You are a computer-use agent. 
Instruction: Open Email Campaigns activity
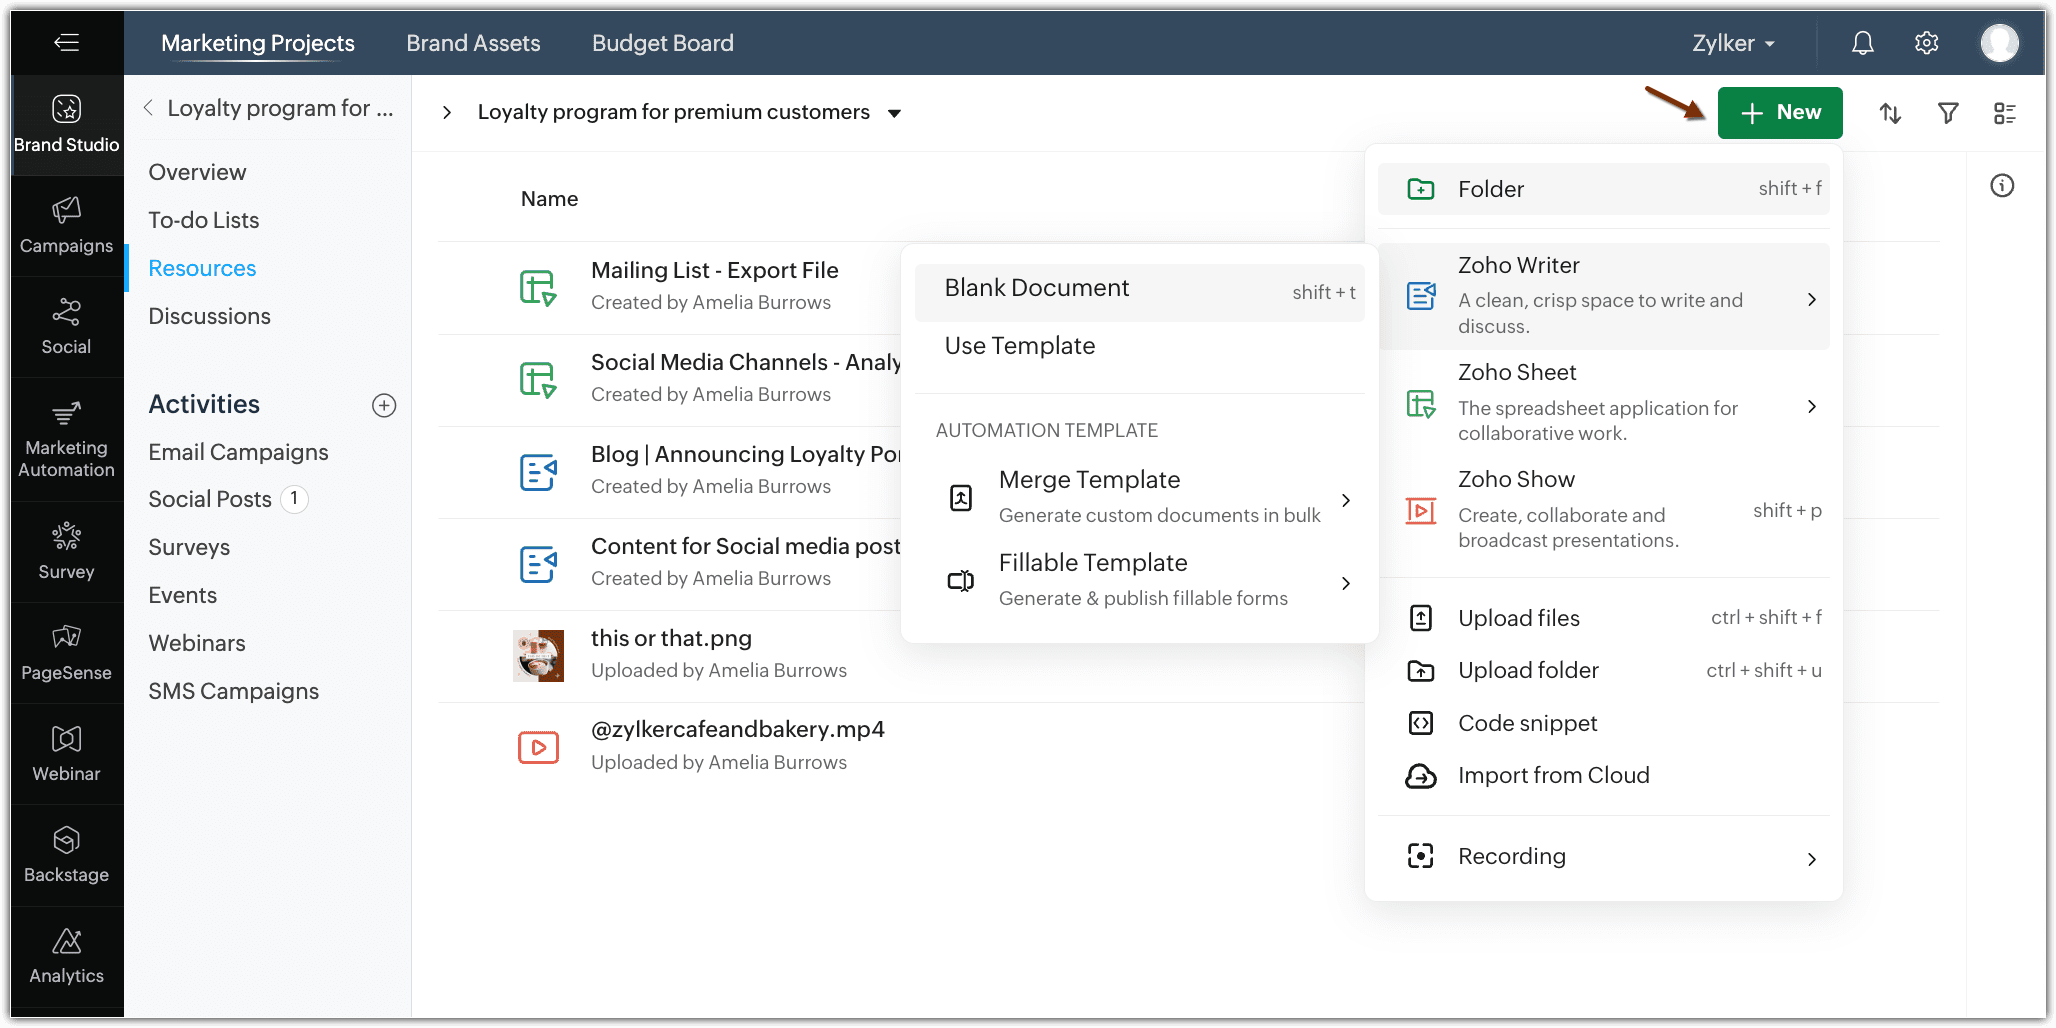238,452
